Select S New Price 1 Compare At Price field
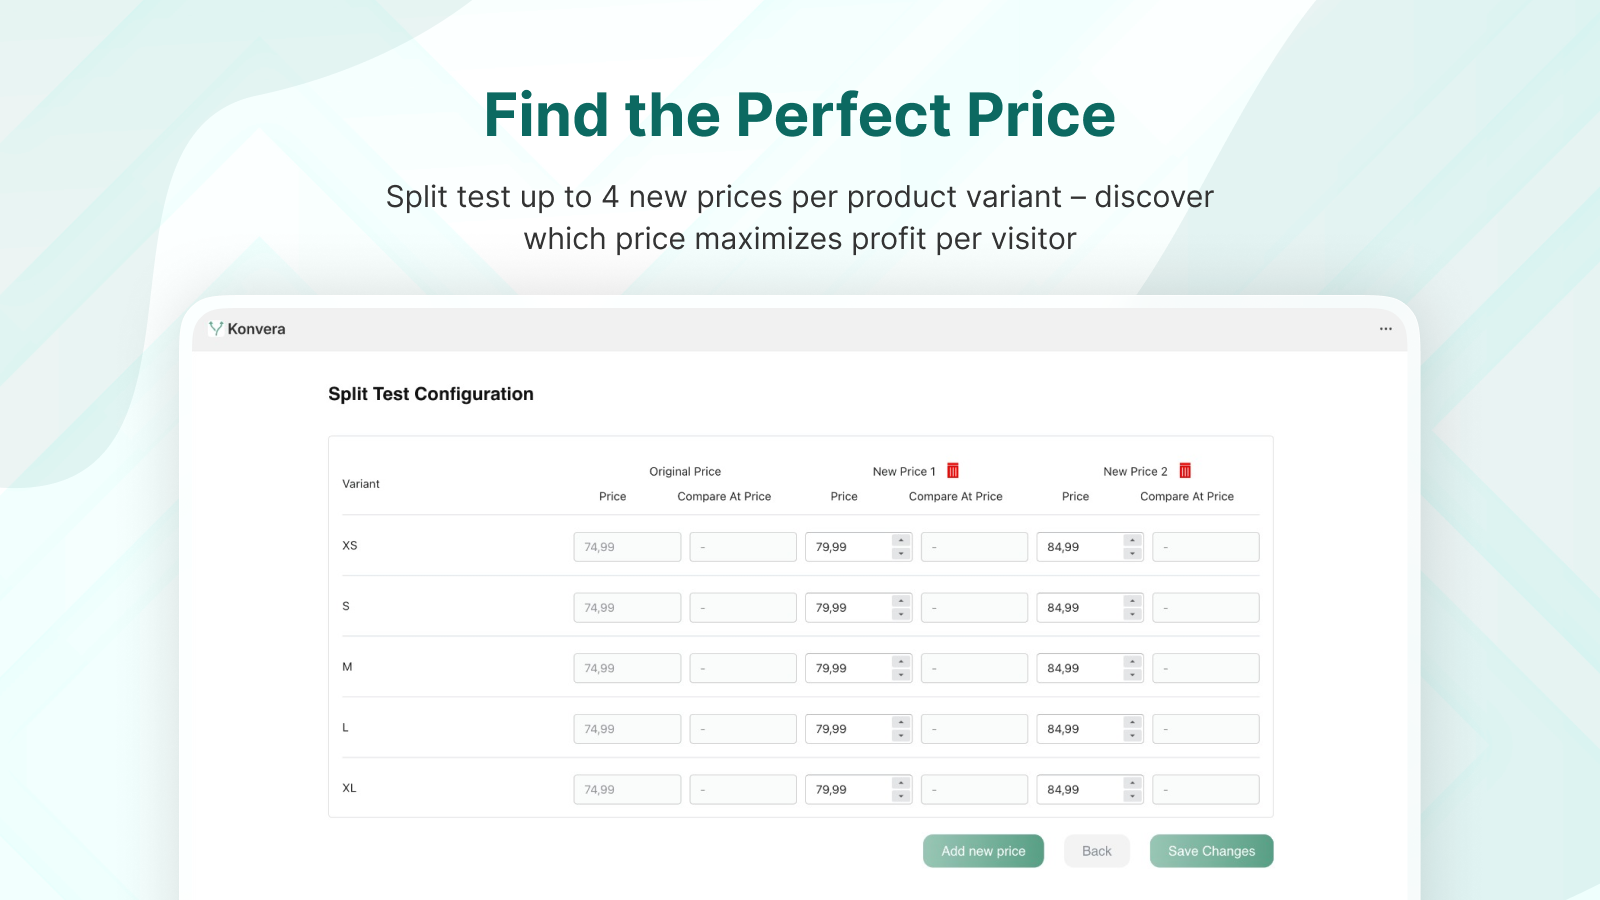The image size is (1600, 900). (974, 608)
